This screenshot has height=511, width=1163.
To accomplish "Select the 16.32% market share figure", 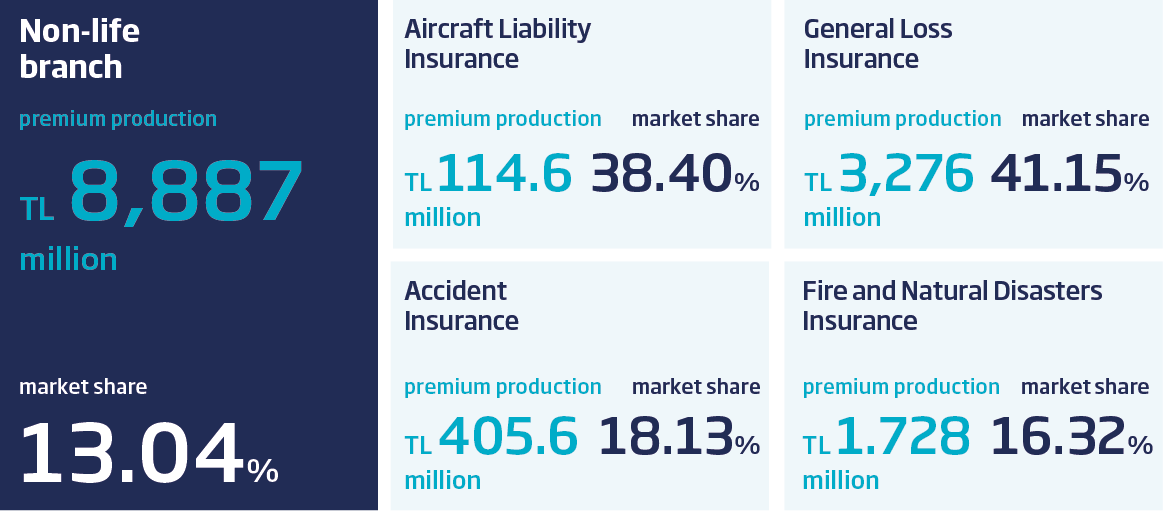I will click(1070, 439).
